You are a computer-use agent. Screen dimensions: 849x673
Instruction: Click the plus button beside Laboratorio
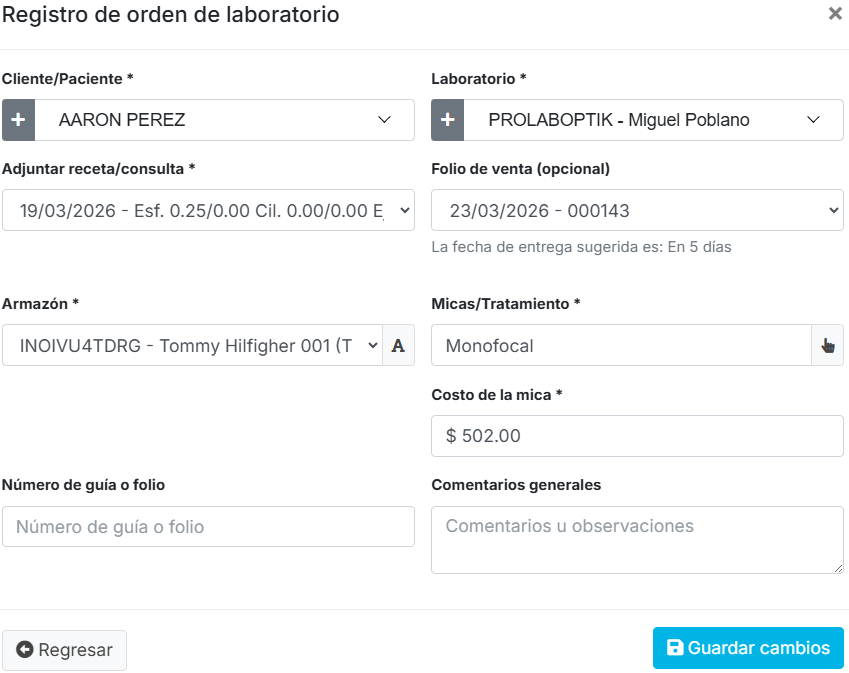pyautogui.click(x=447, y=120)
